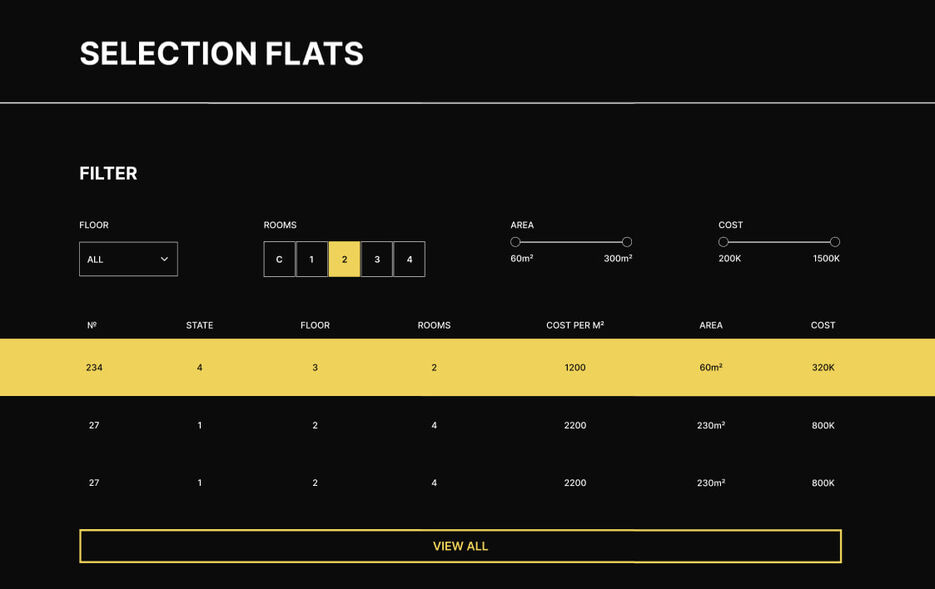Click the Rooms column header in table

(x=434, y=325)
